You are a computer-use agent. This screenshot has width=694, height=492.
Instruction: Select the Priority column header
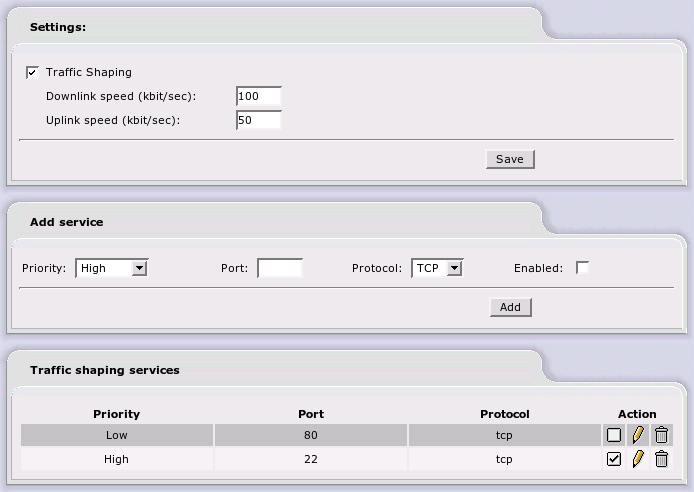tap(116, 414)
